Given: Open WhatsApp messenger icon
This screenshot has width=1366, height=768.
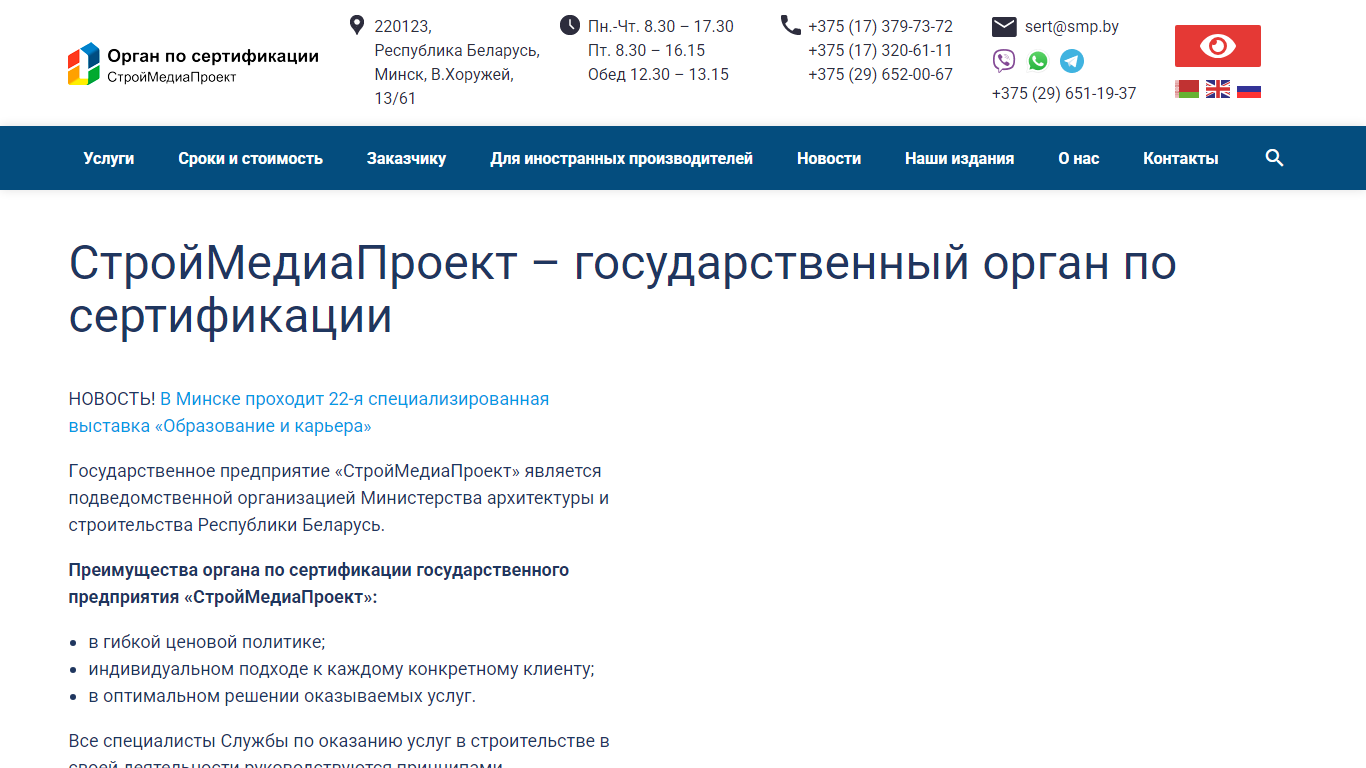Looking at the screenshot, I should [1038, 61].
